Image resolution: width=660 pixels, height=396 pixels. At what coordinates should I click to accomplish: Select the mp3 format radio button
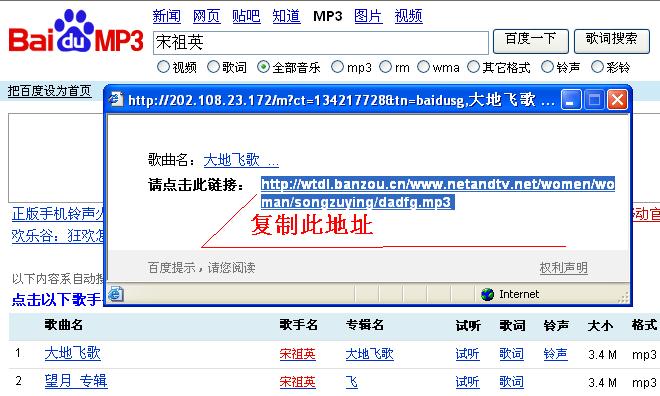click(x=337, y=66)
